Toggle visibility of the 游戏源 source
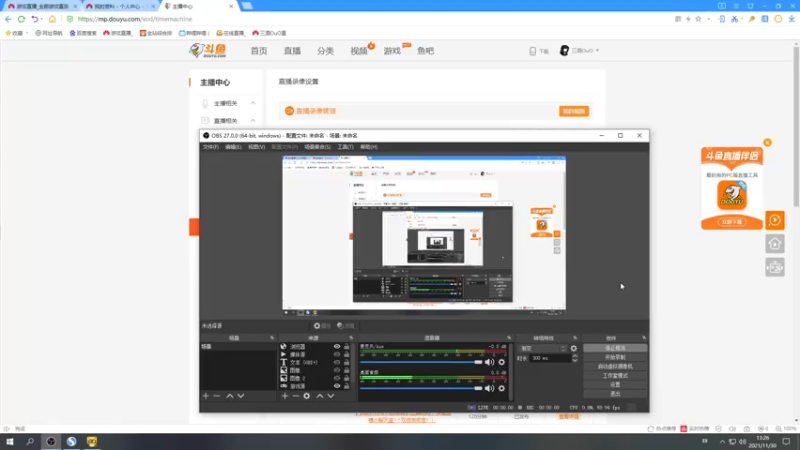800x450 pixels. (337, 386)
